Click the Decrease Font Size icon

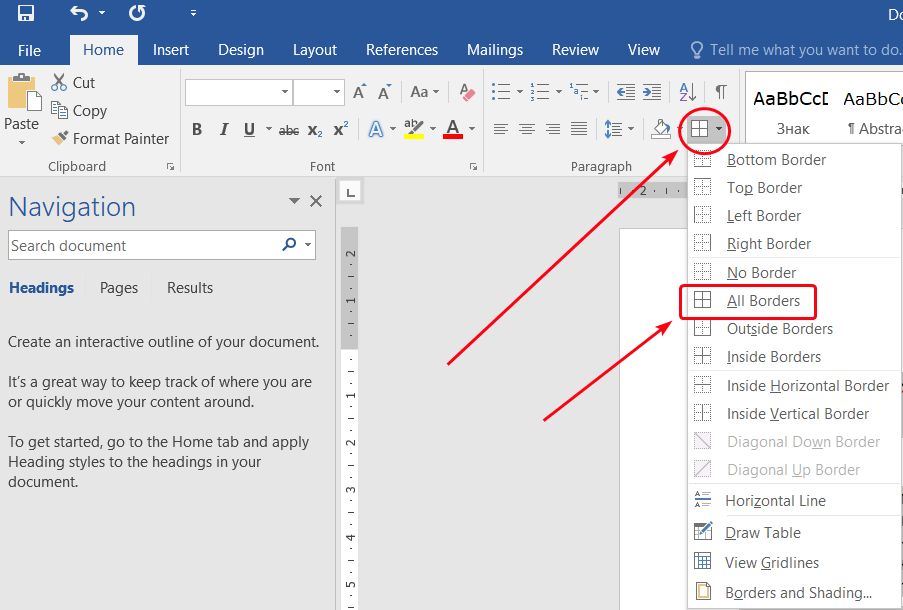[384, 92]
